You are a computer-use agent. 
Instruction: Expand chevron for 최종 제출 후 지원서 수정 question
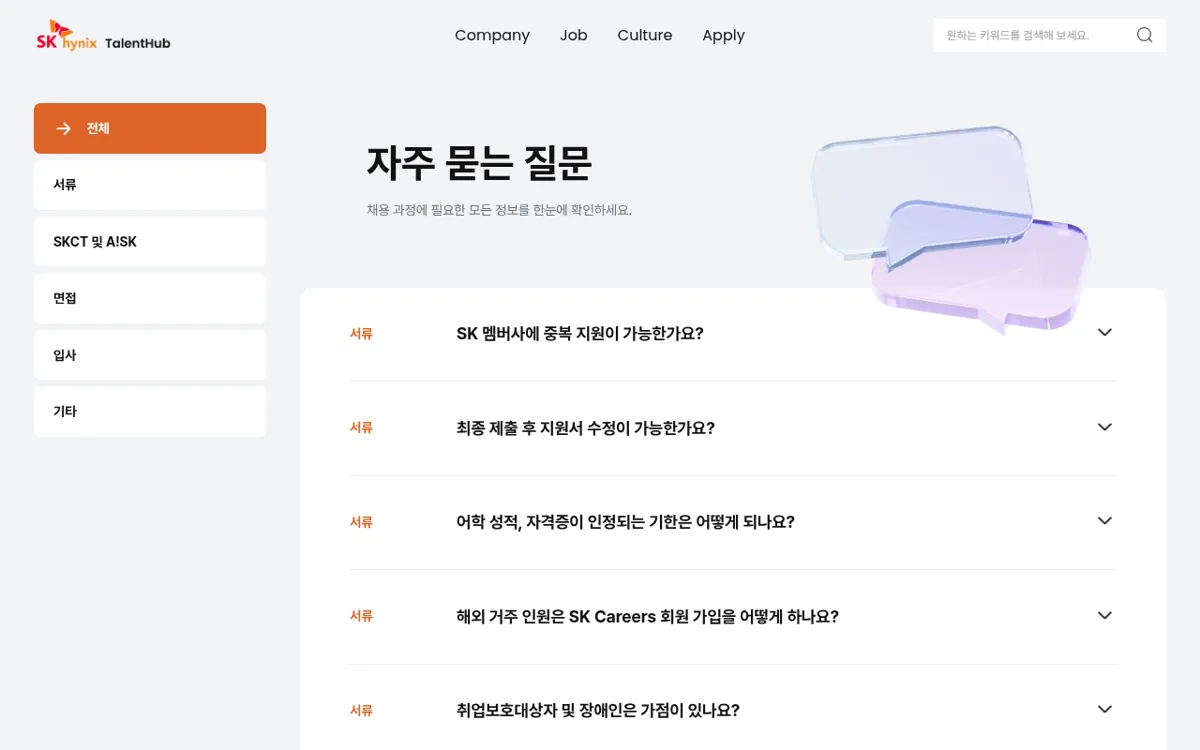coord(1105,427)
